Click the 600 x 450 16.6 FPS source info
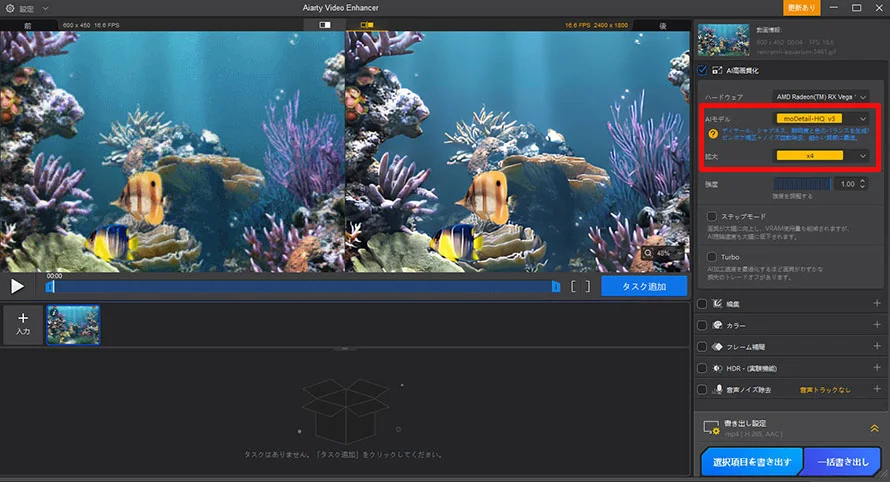The image size is (890, 482). pyautogui.click(x=91, y=26)
